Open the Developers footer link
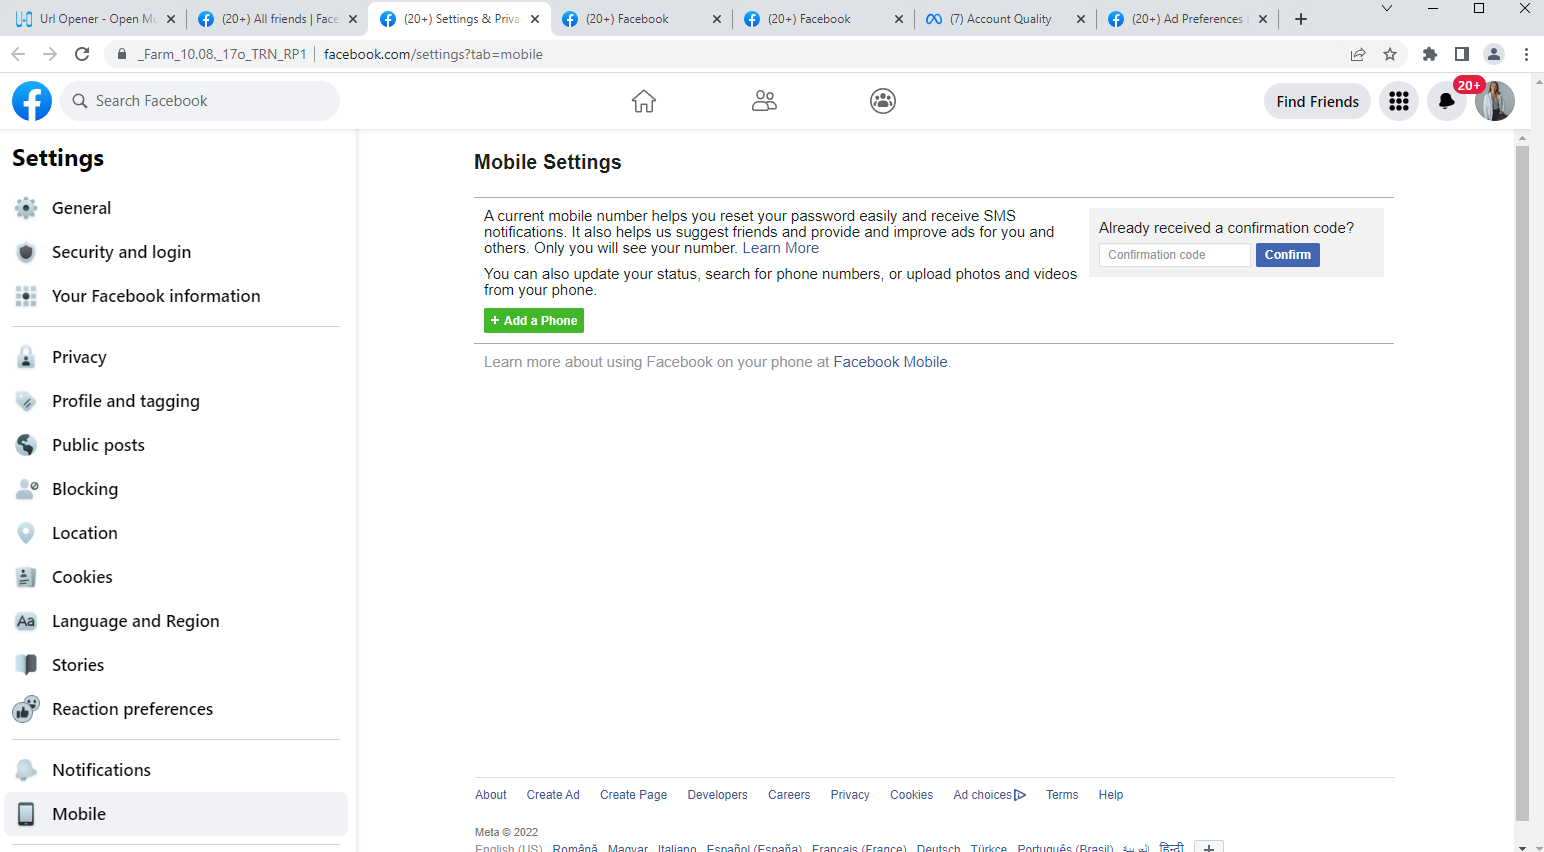Image resolution: width=1544 pixels, height=852 pixels. [x=717, y=795]
